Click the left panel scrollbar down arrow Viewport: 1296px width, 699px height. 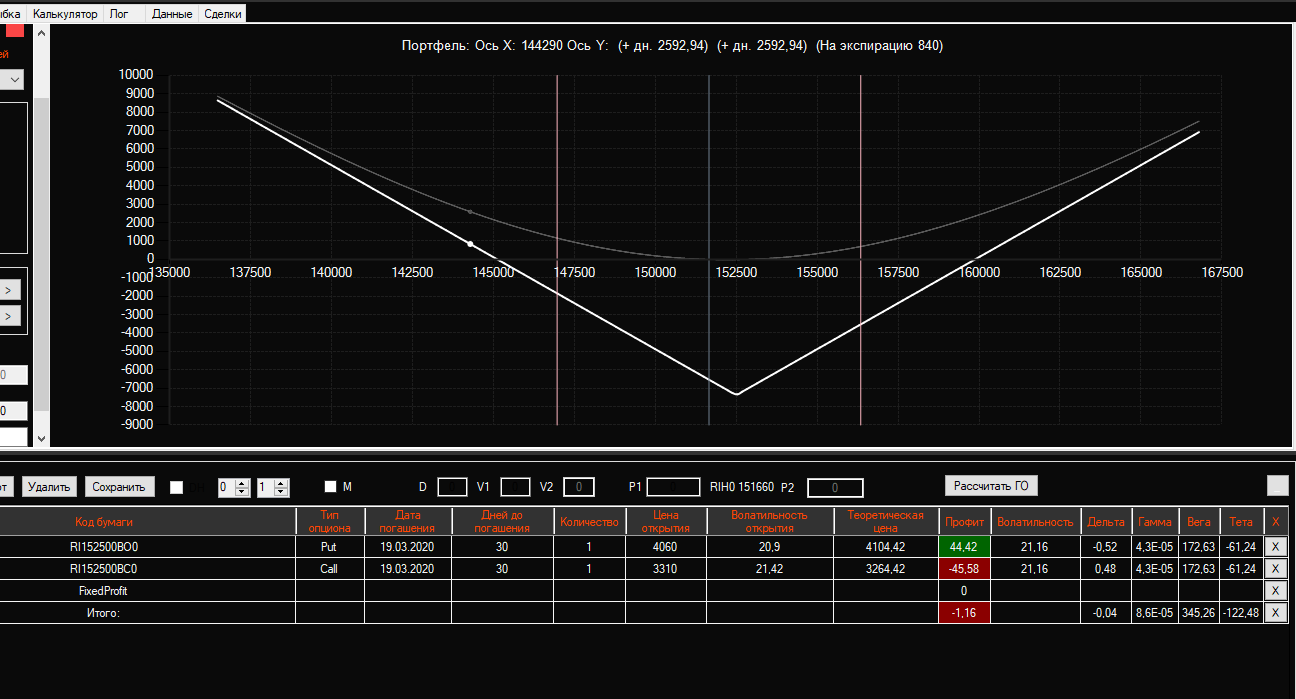(x=41, y=438)
